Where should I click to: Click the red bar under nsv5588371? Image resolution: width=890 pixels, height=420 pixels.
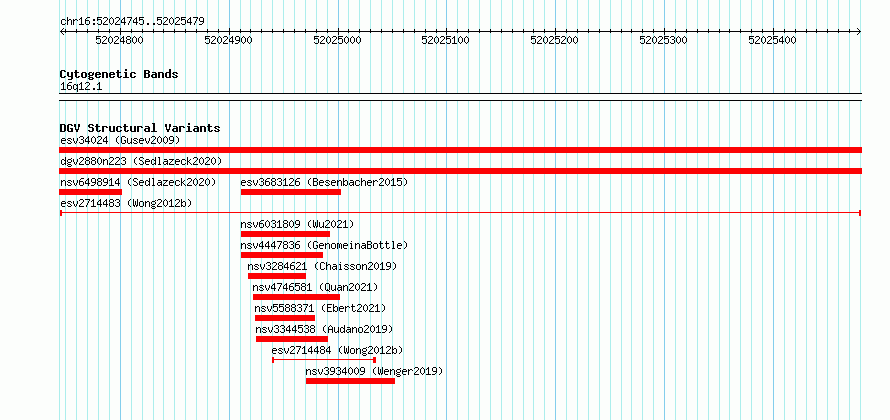pyautogui.click(x=285, y=318)
